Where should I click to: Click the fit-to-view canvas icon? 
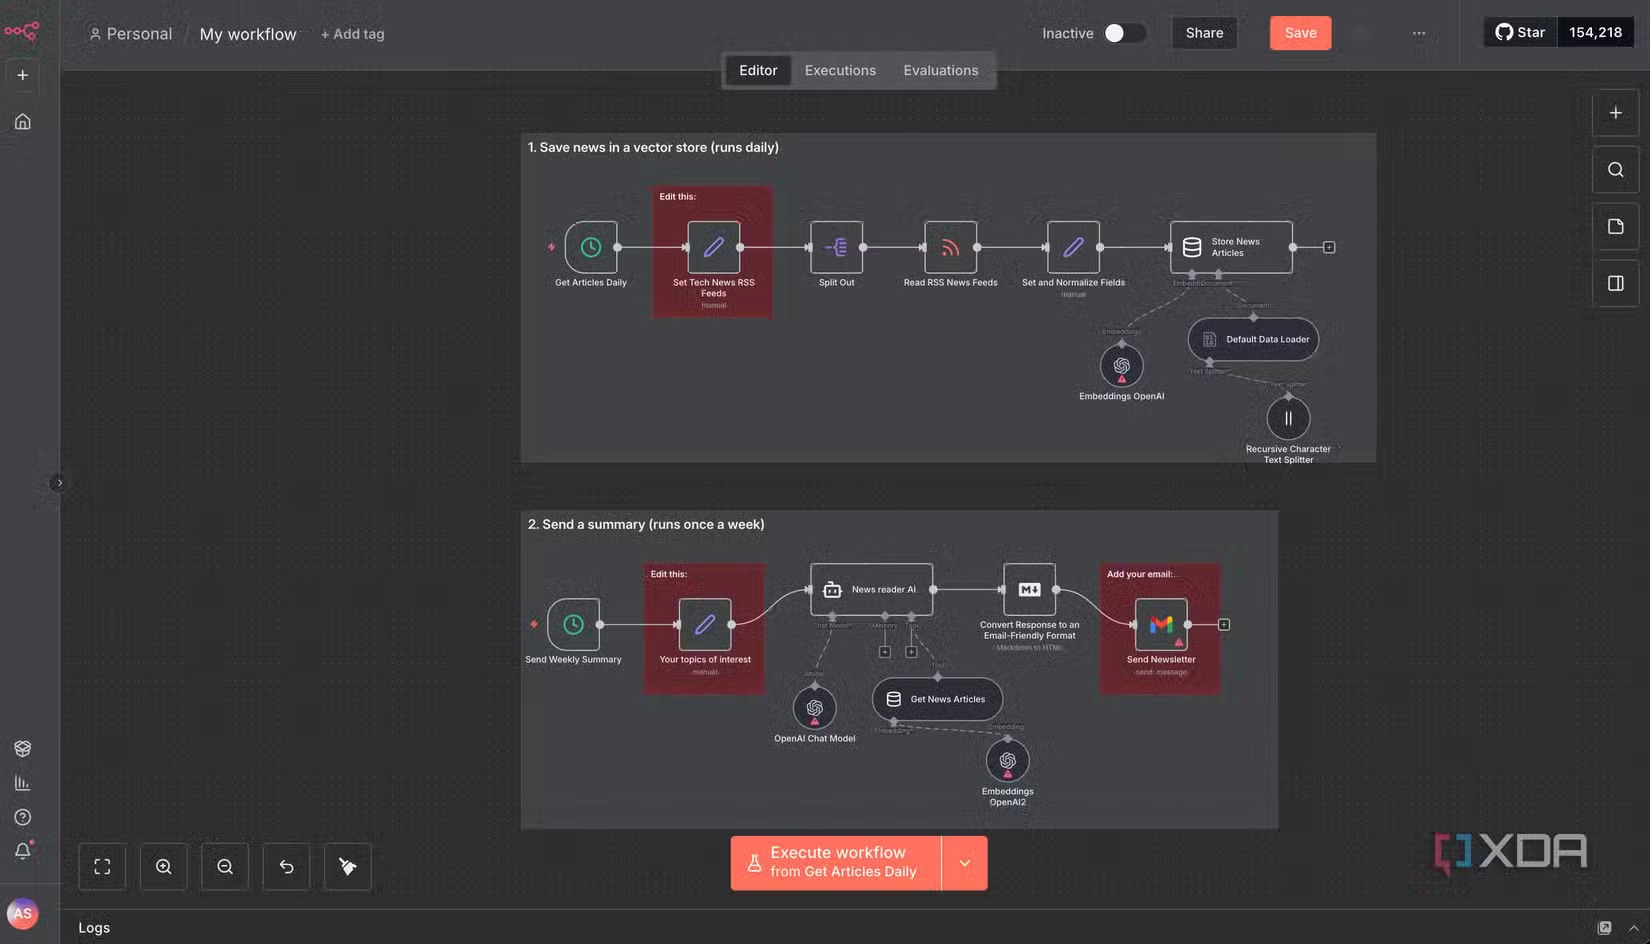coord(102,867)
